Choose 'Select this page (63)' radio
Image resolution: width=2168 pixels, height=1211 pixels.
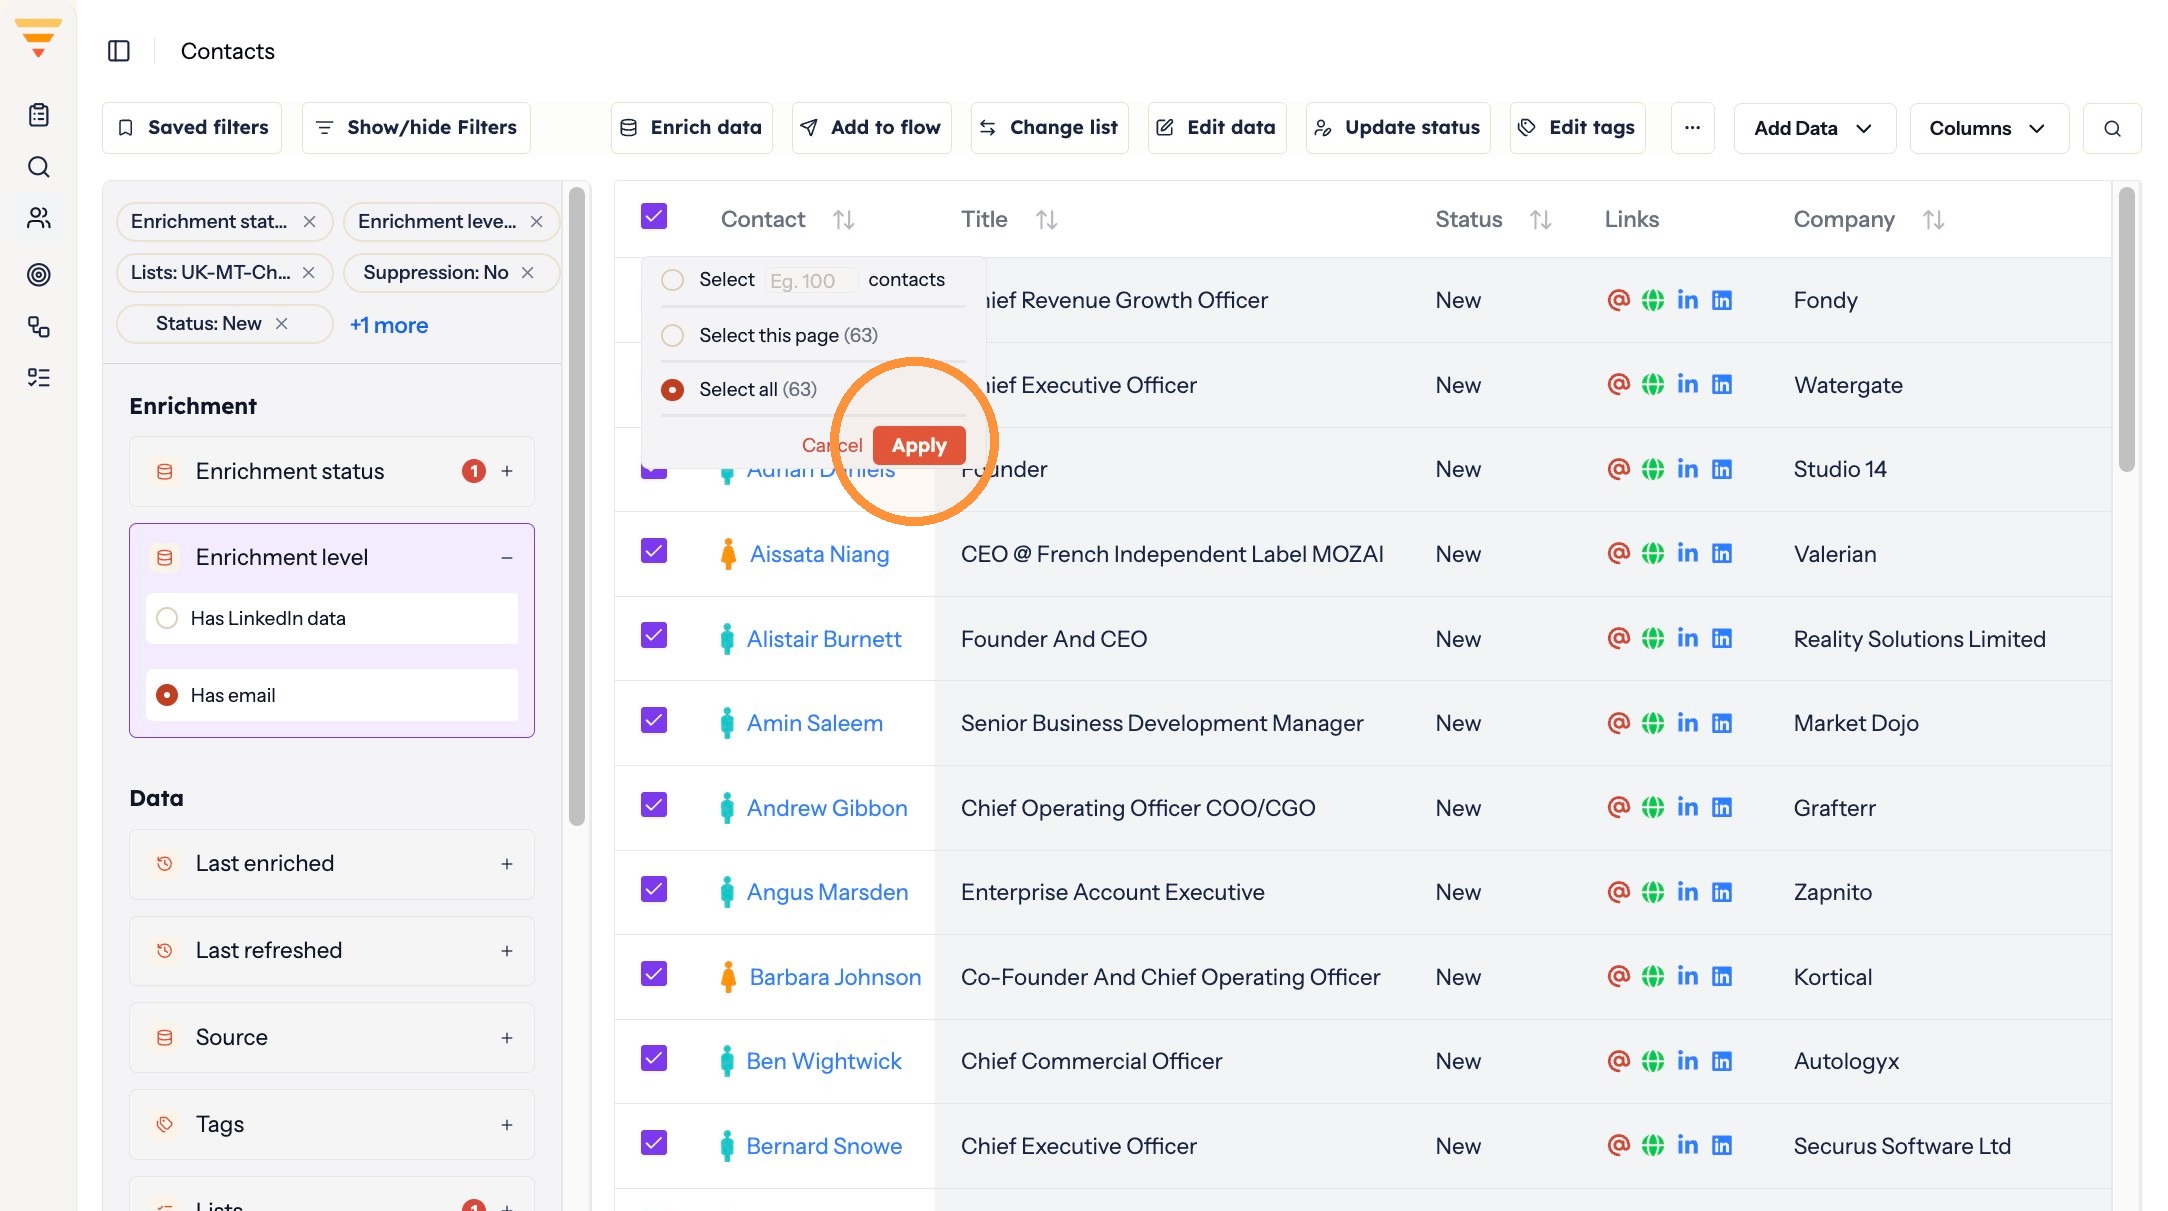(673, 335)
